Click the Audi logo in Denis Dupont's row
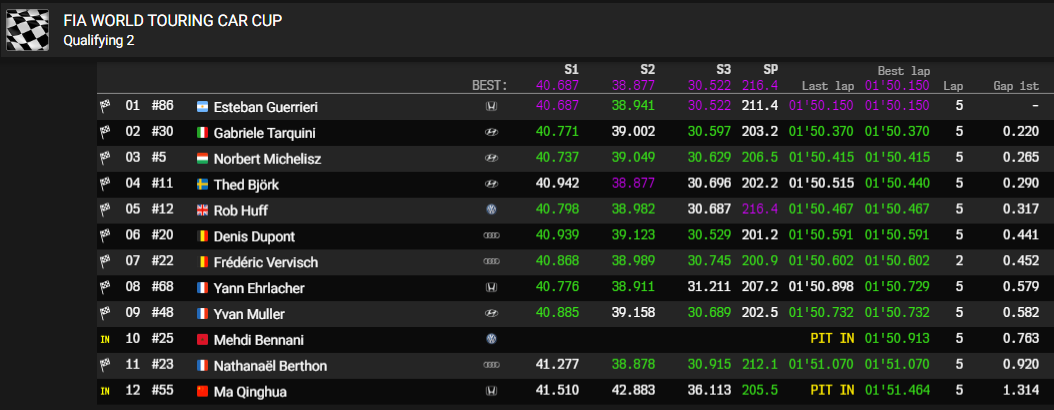 tap(491, 236)
